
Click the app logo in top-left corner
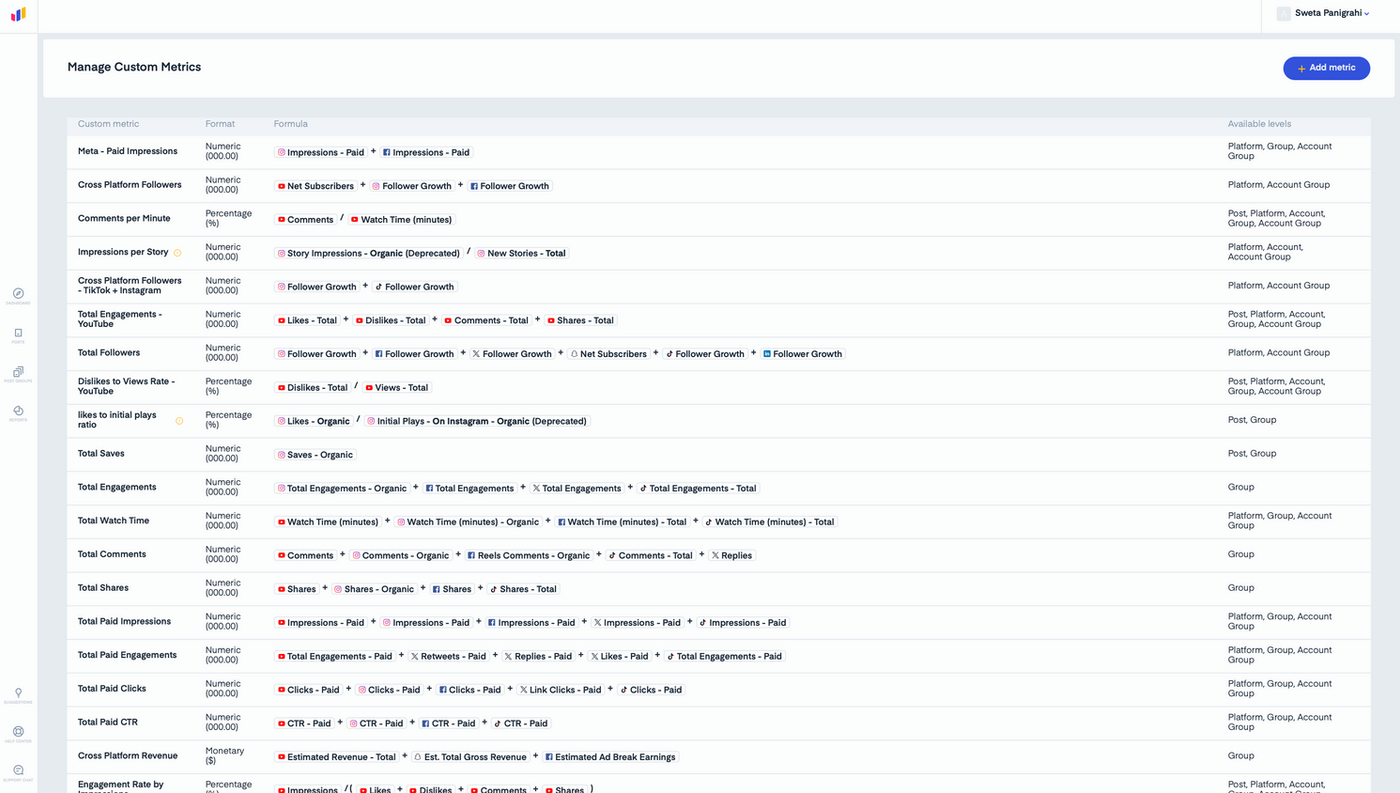[18, 14]
